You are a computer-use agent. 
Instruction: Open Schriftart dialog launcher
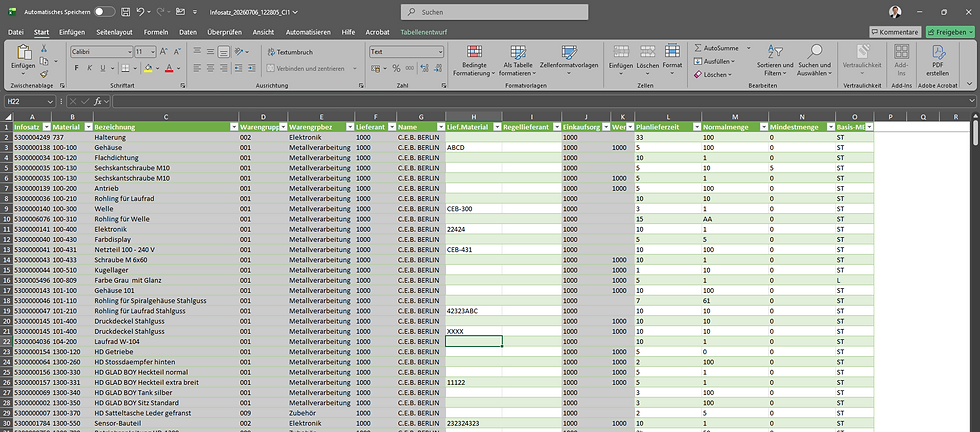182,85
